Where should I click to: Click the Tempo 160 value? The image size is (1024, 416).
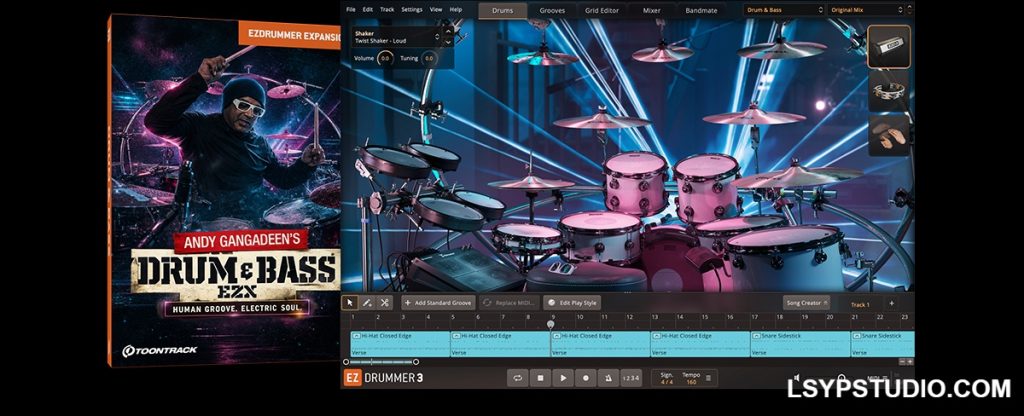coord(691,382)
